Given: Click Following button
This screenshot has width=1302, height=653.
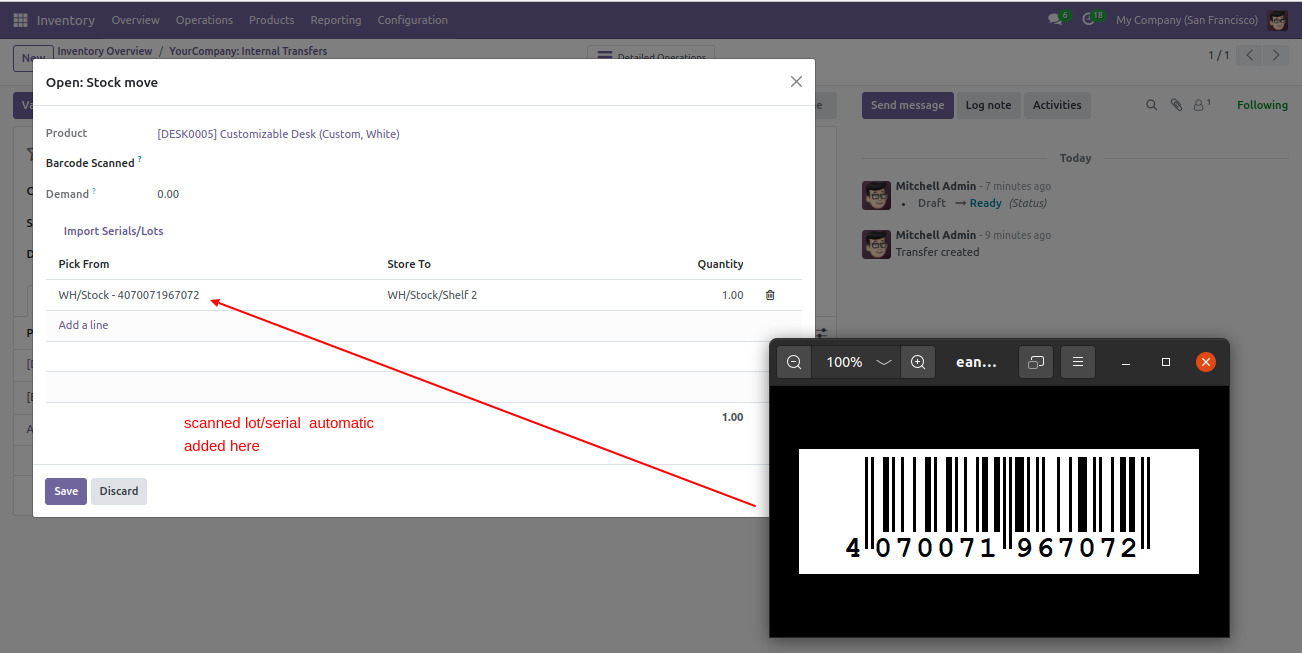Looking at the screenshot, I should (x=1262, y=105).
